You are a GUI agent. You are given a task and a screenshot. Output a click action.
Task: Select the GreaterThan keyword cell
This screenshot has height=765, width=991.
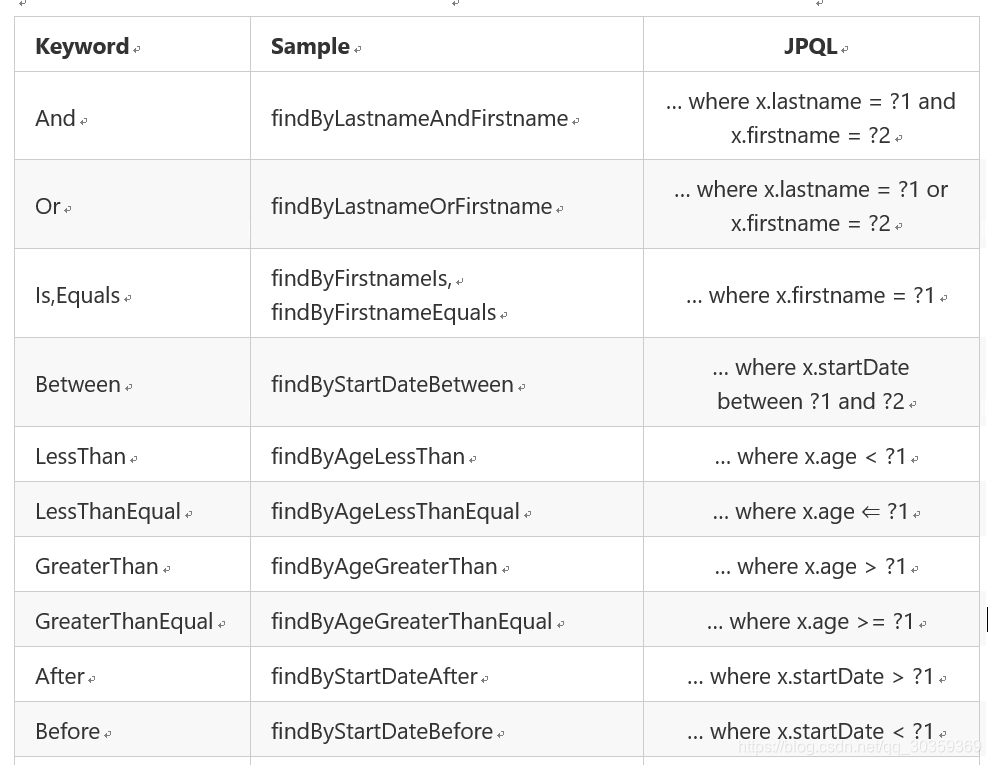pos(96,566)
